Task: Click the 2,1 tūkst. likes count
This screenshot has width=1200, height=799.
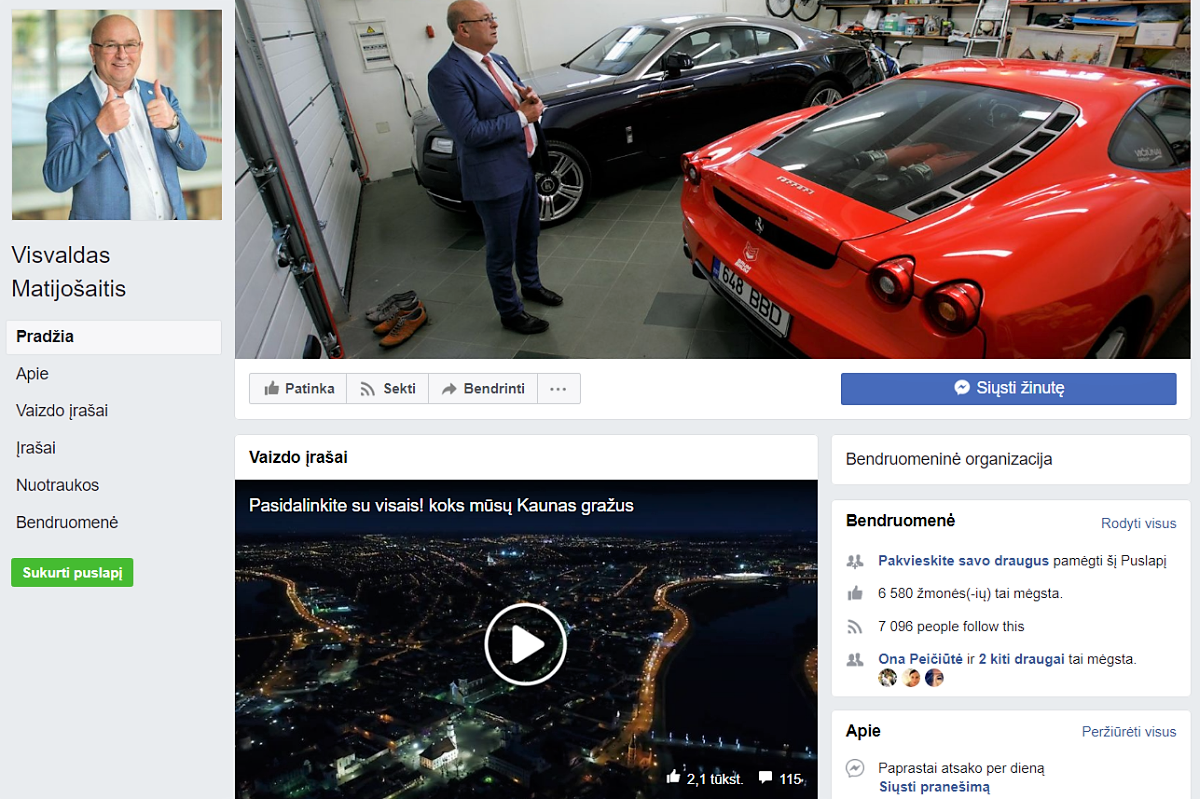Action: pos(714,778)
